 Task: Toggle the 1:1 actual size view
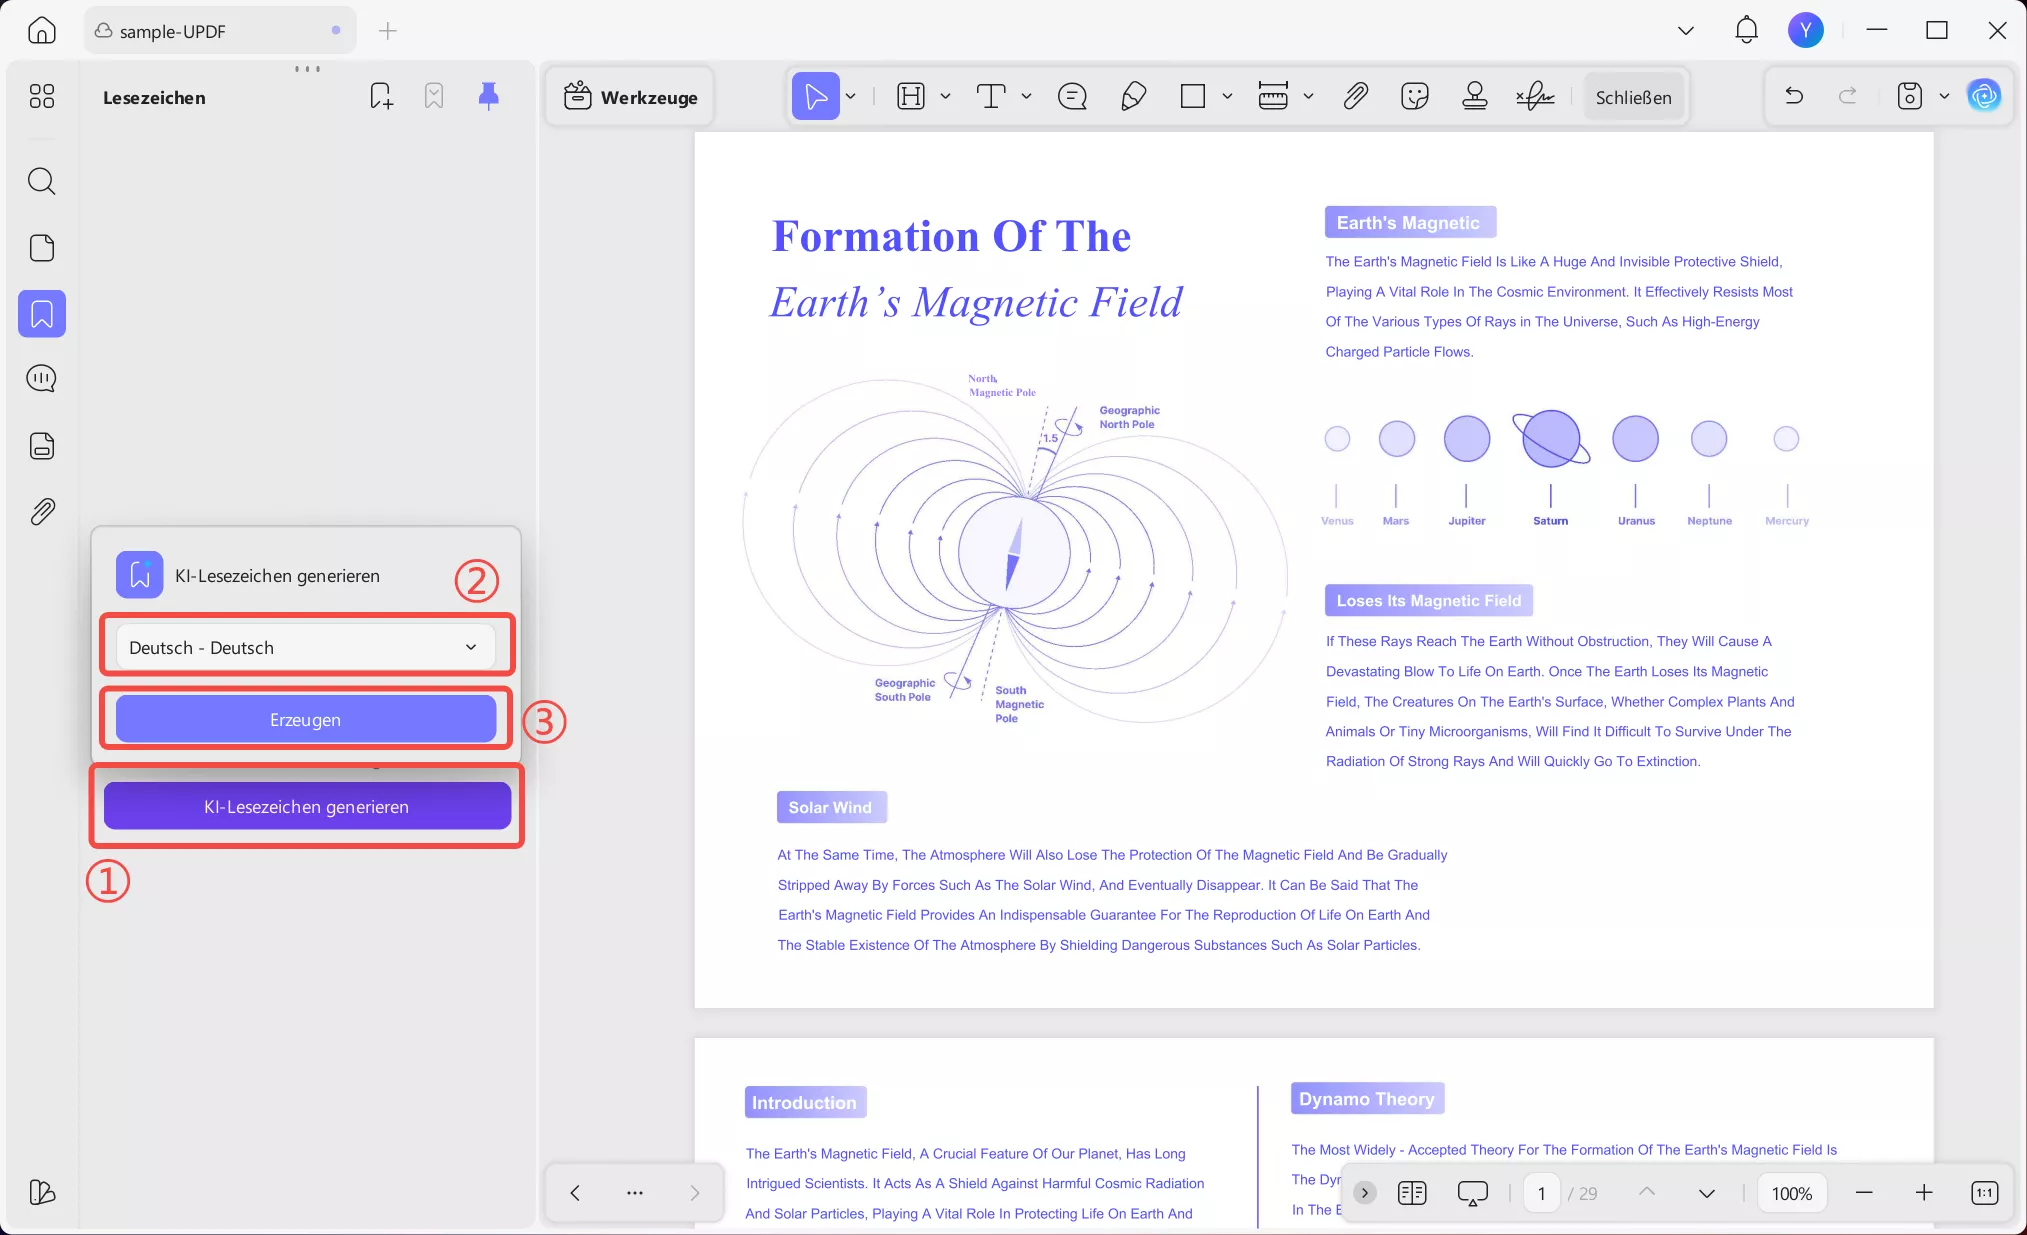tap(1984, 1192)
